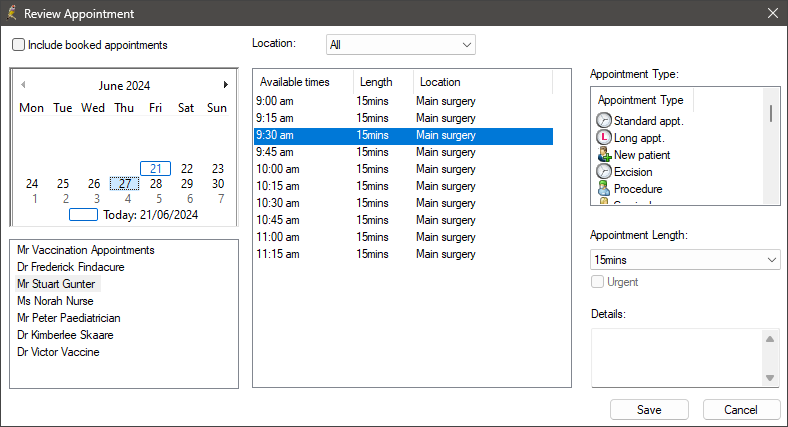Select the New patient type label
Screen dimensions: 788x427
click(642, 155)
